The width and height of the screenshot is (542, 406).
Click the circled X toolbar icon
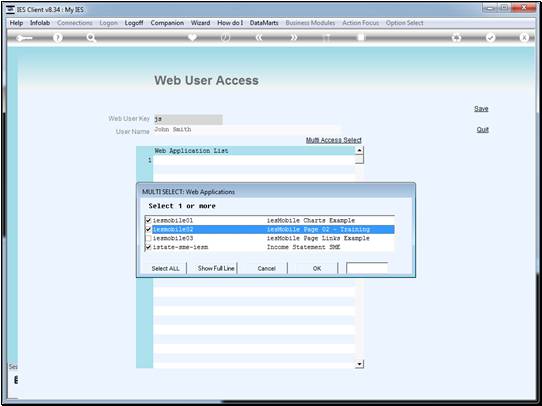click(524, 38)
